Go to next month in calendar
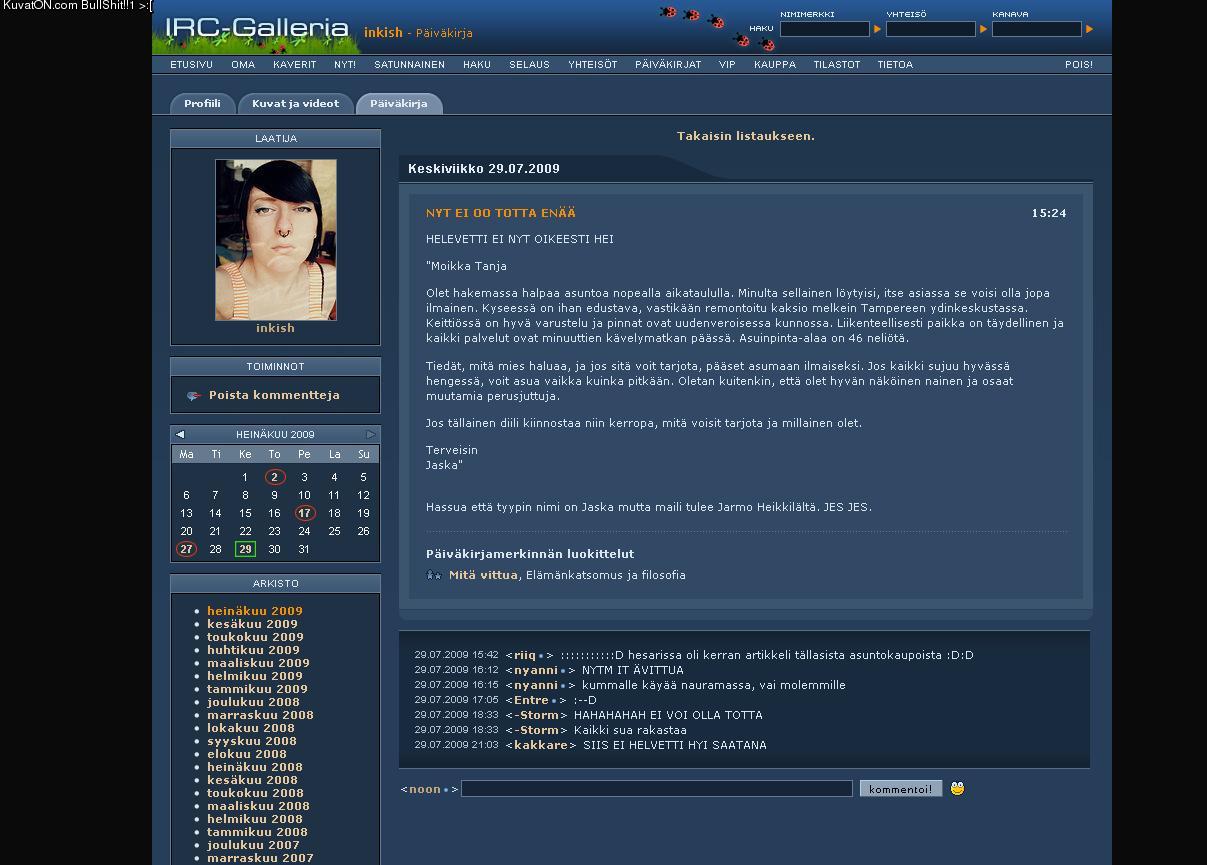 click(x=370, y=434)
